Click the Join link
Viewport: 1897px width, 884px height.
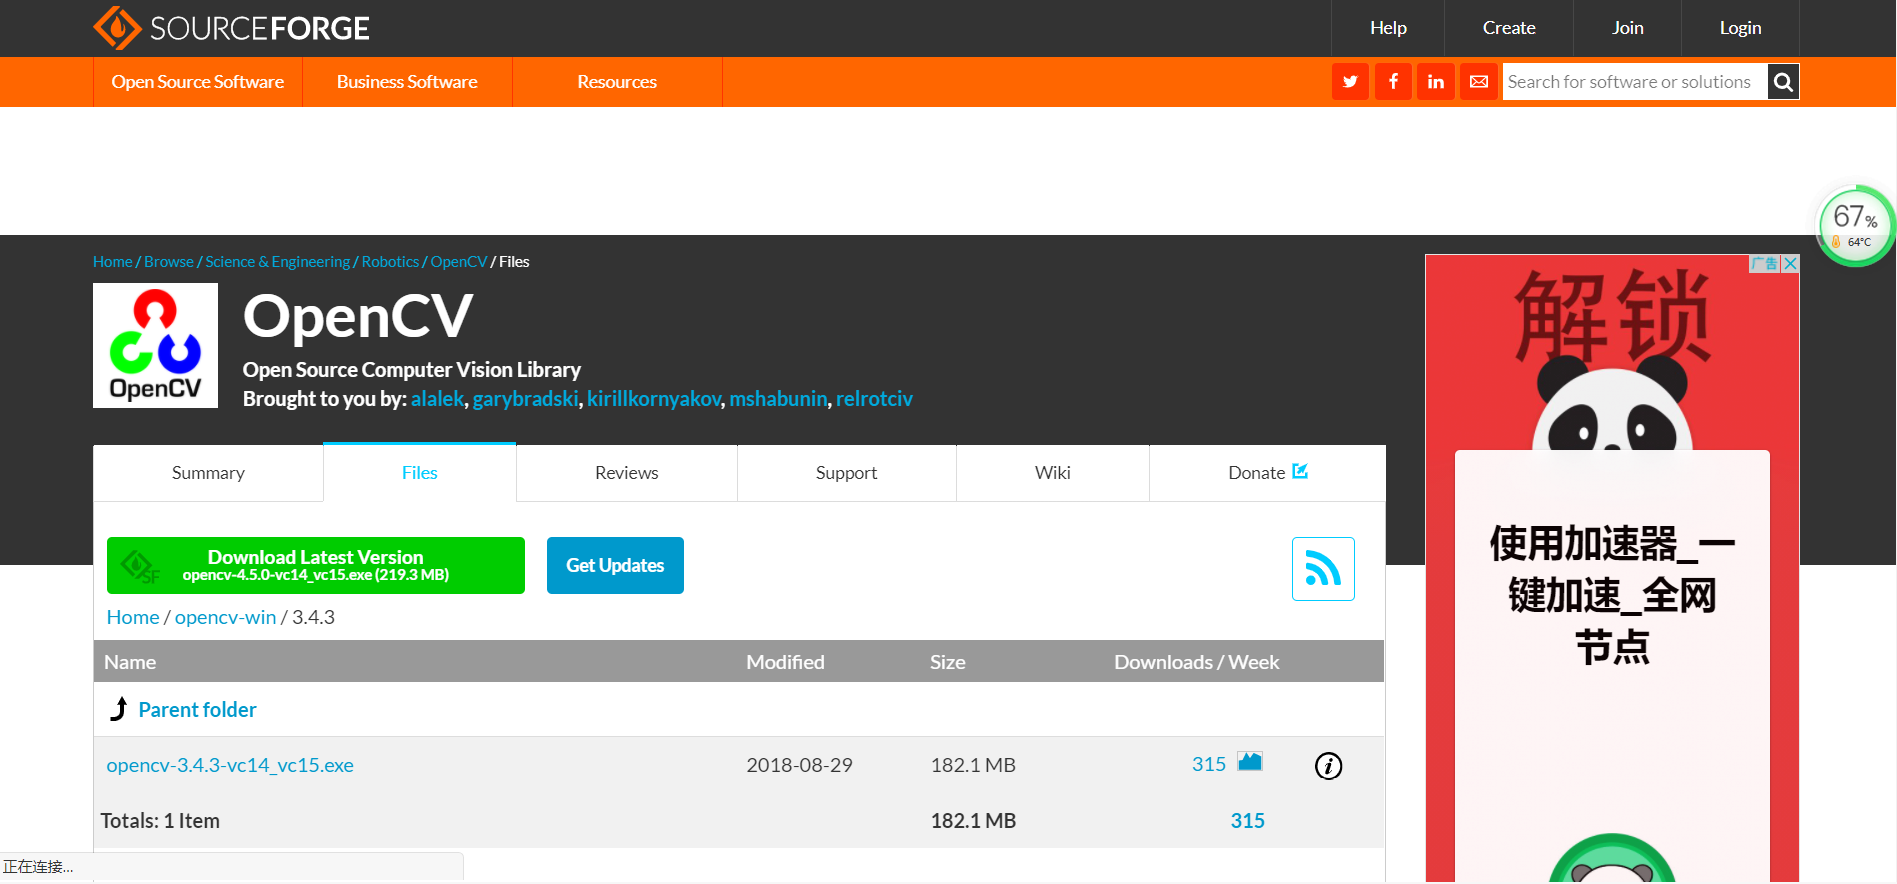(1628, 28)
